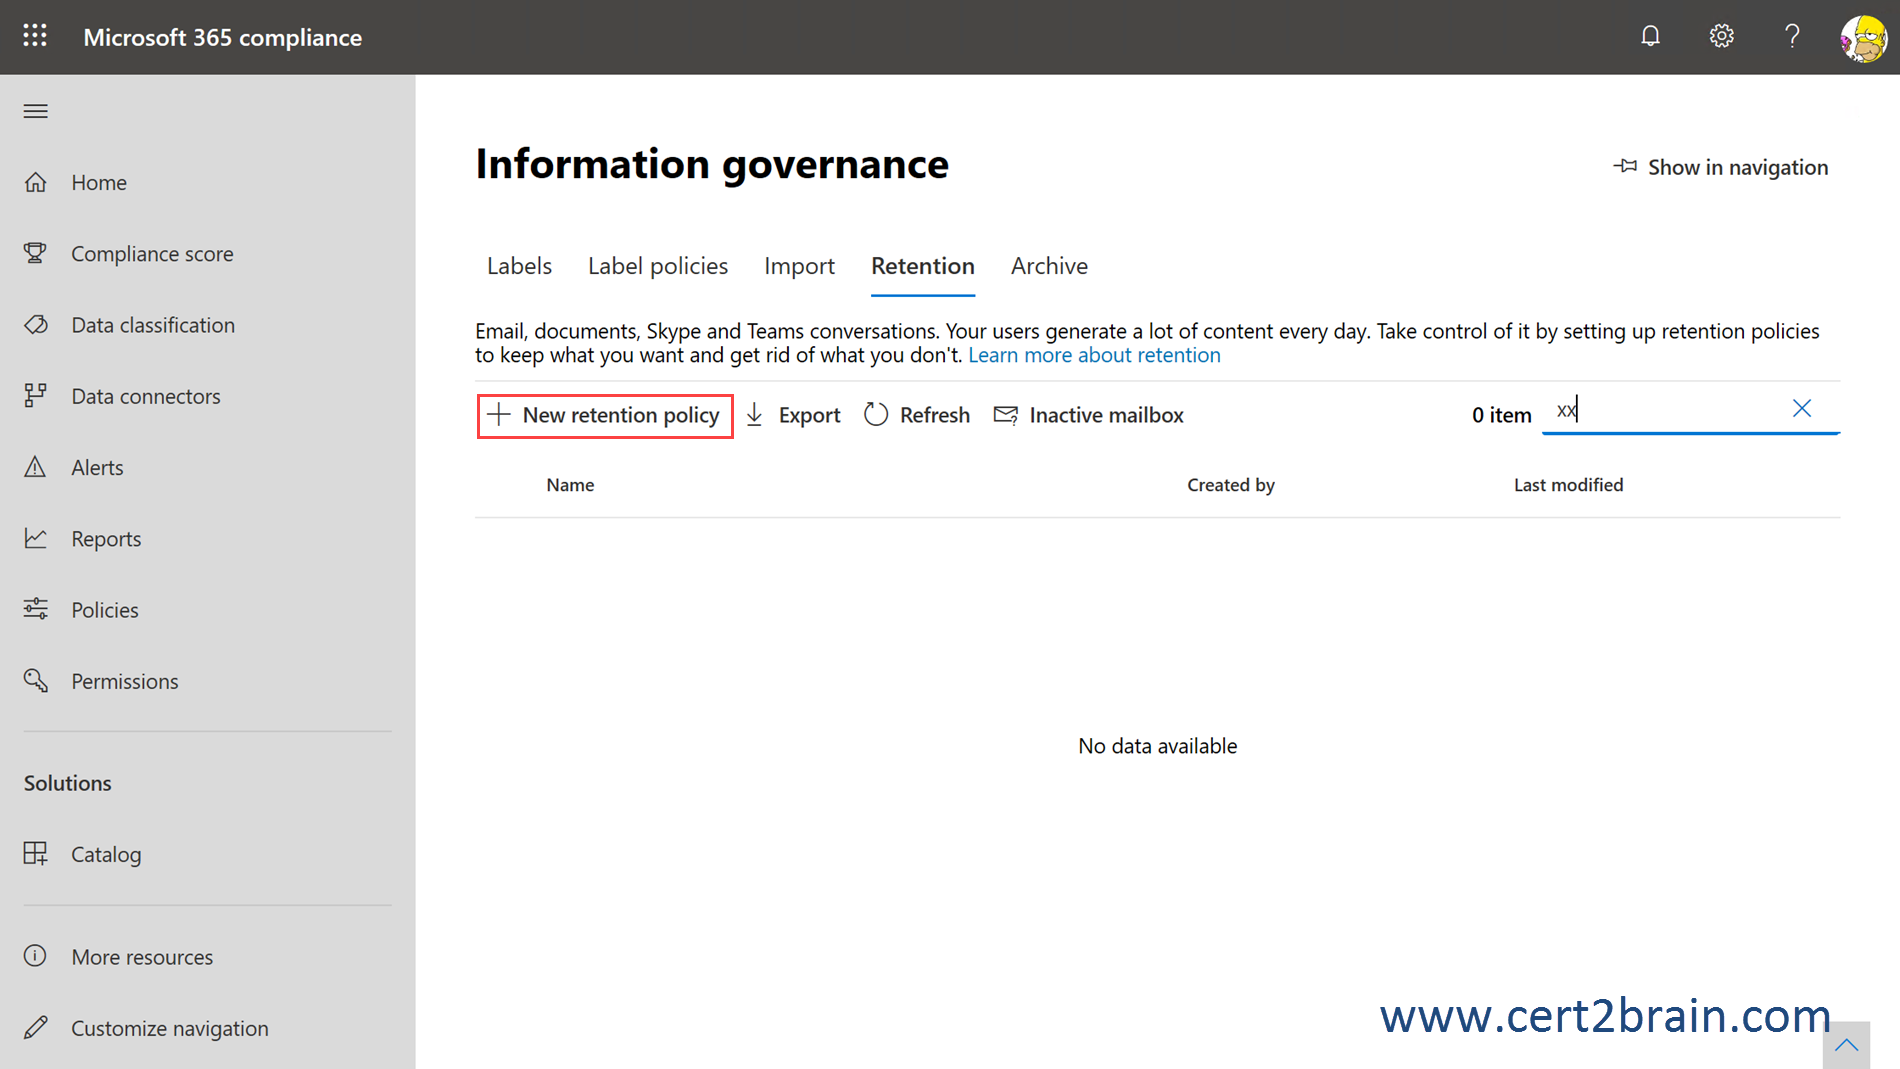The width and height of the screenshot is (1900, 1069).
Task: Click the Customize navigation pencil icon
Action: (36, 1027)
